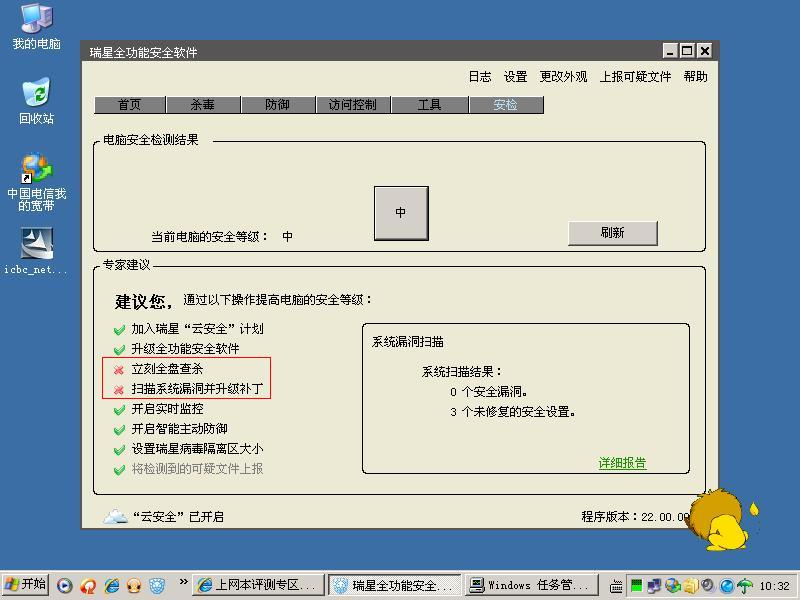
Task: Click the green task manager tray icon
Action: tap(636, 586)
